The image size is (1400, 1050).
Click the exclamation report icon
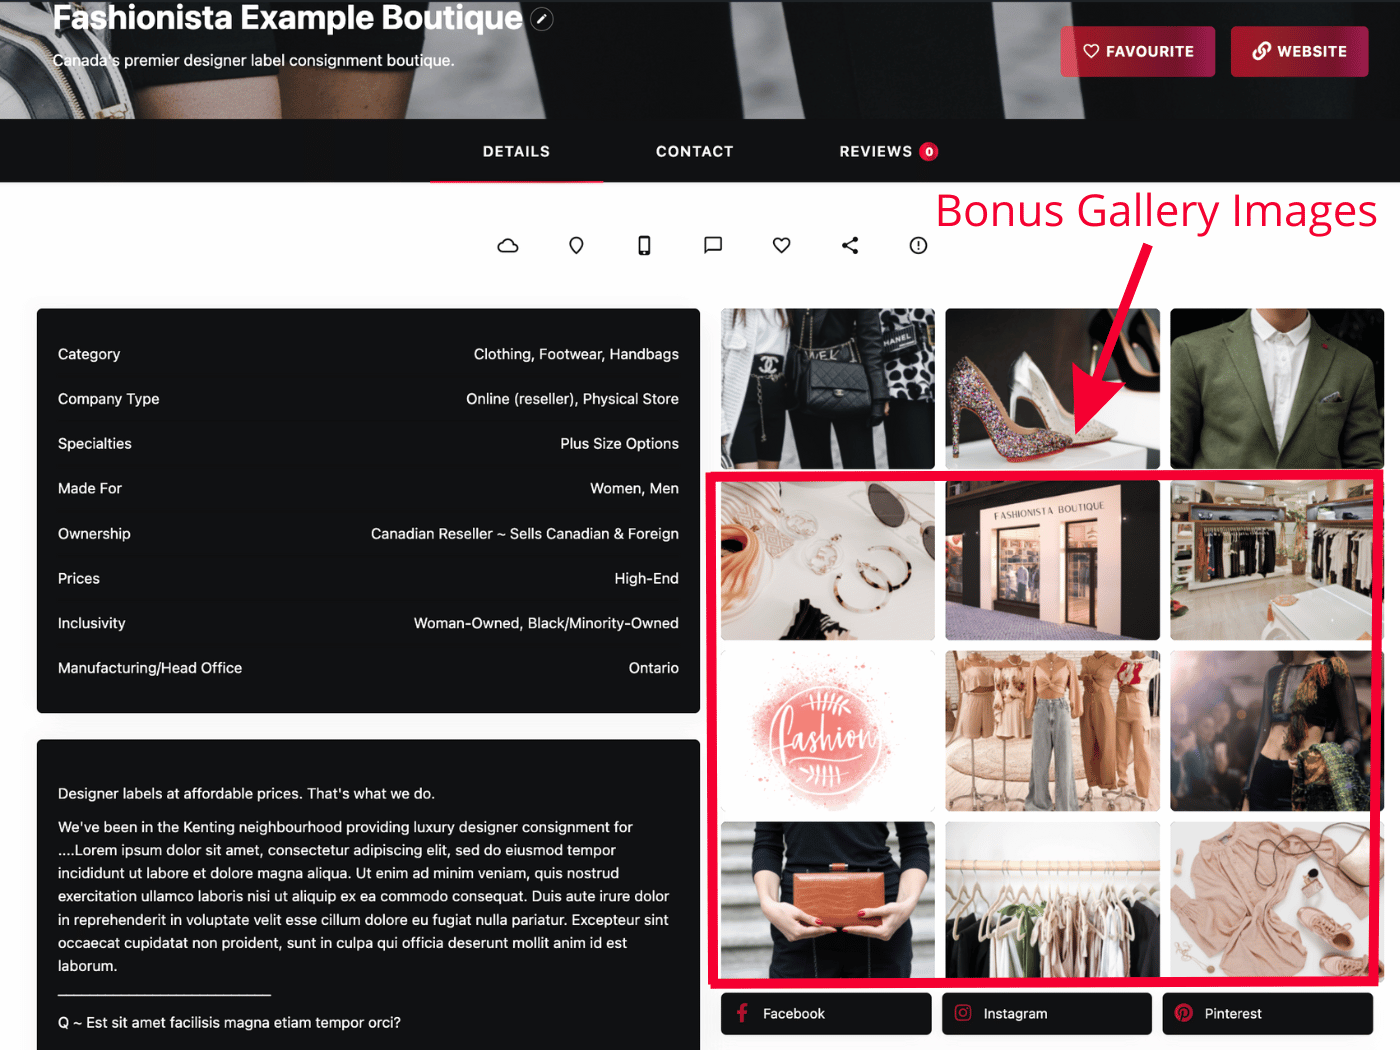tap(918, 245)
